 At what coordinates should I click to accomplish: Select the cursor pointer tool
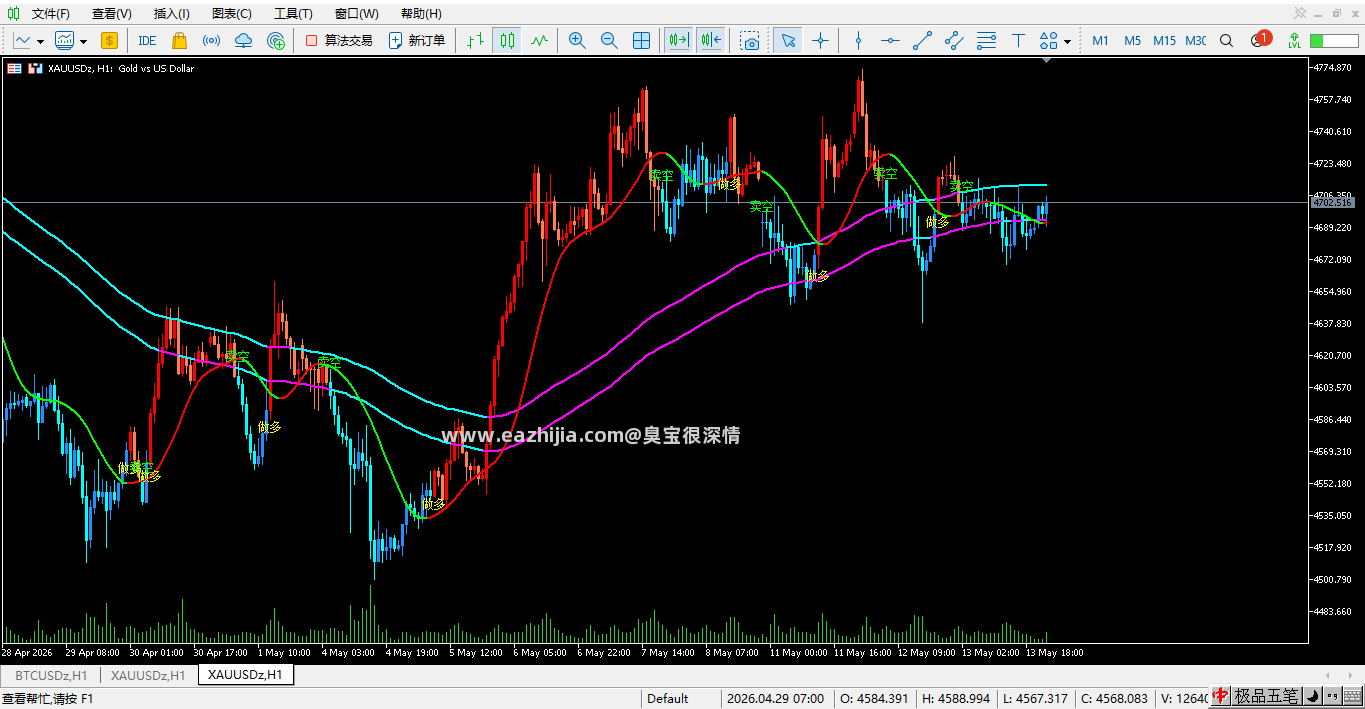coord(788,40)
